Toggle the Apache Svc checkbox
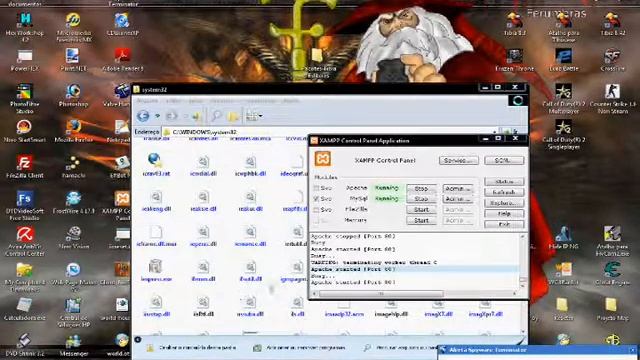The image size is (640, 360). pos(316,188)
